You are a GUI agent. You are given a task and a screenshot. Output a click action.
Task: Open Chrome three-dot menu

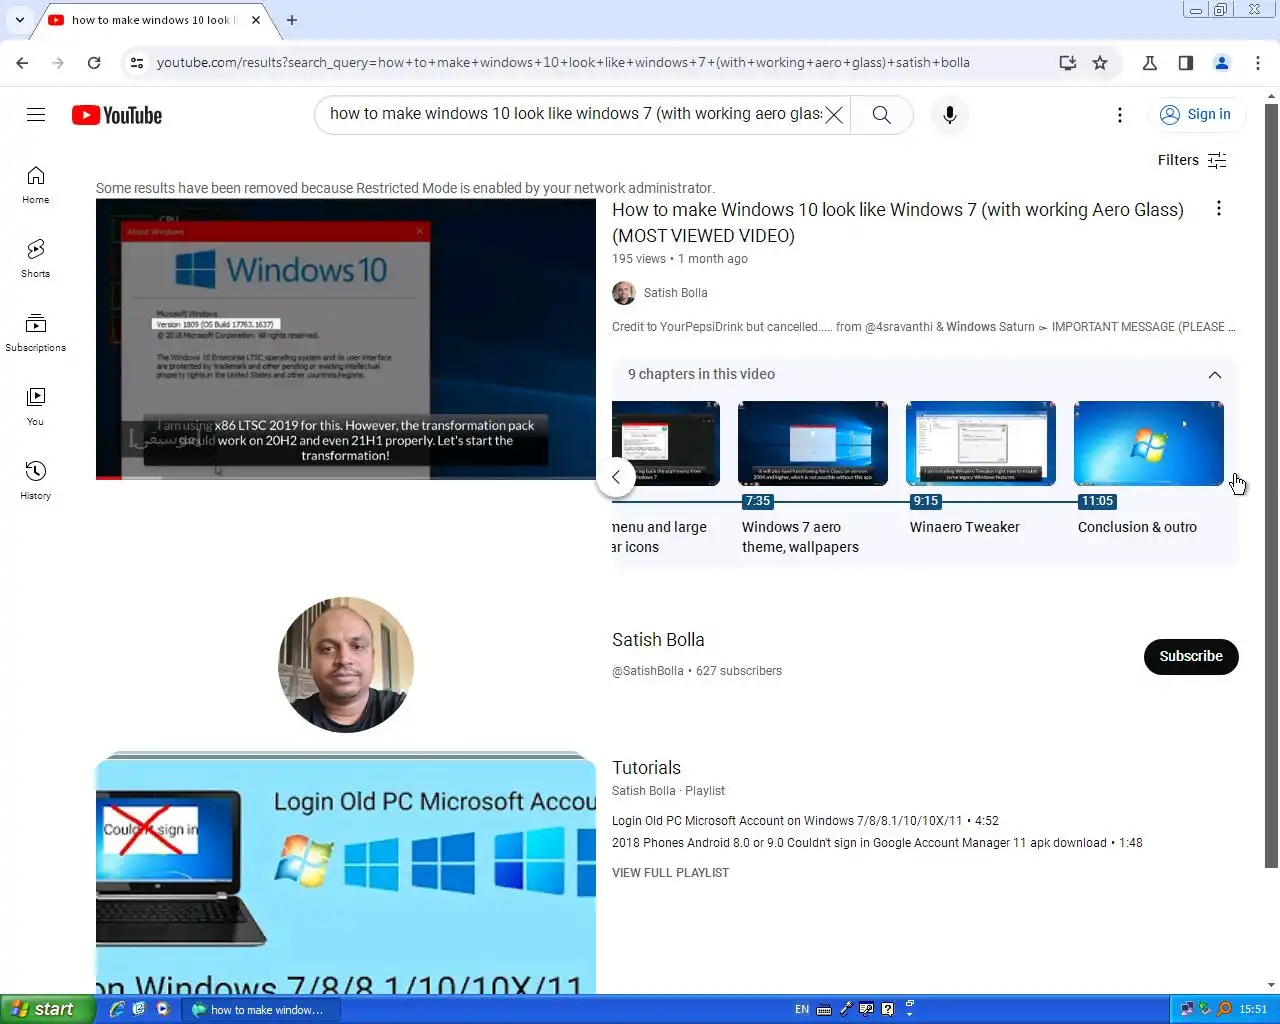[x=1258, y=62]
